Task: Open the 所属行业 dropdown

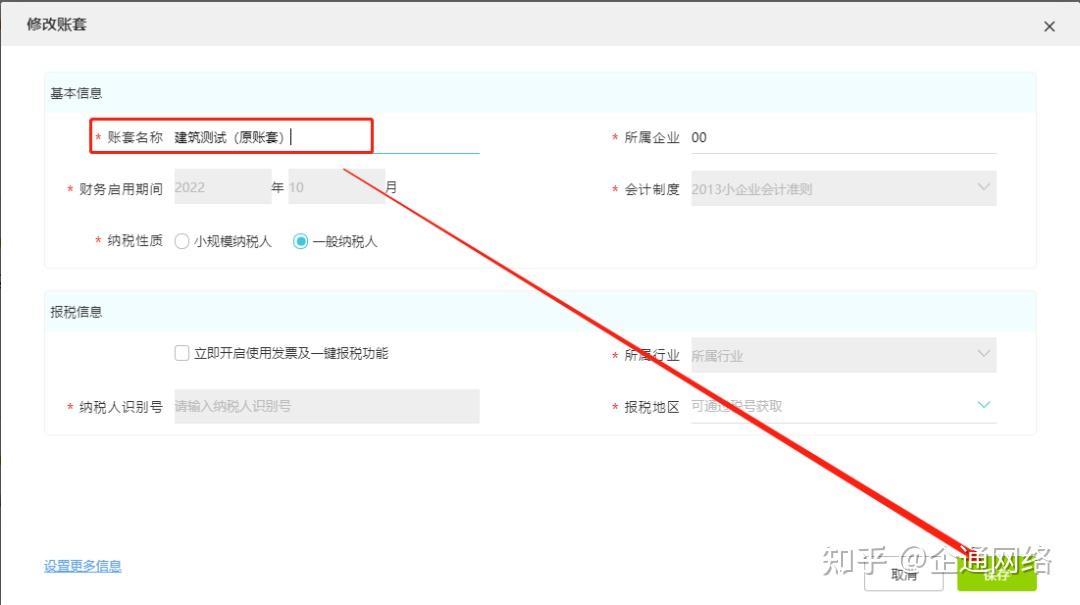Action: click(843, 355)
